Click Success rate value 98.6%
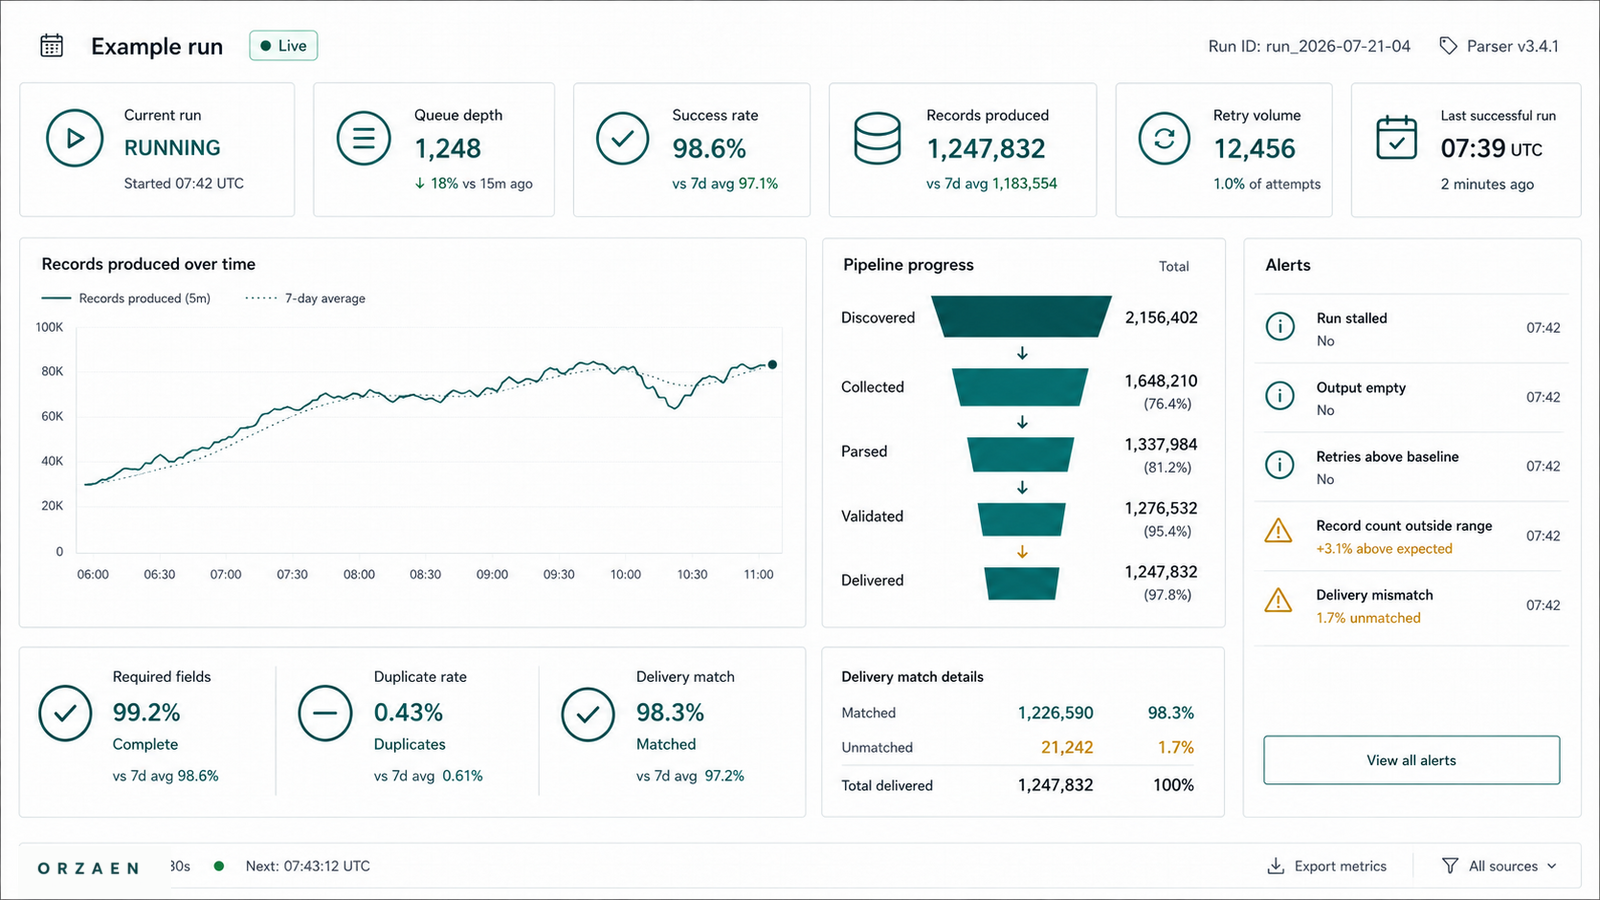 (x=709, y=148)
